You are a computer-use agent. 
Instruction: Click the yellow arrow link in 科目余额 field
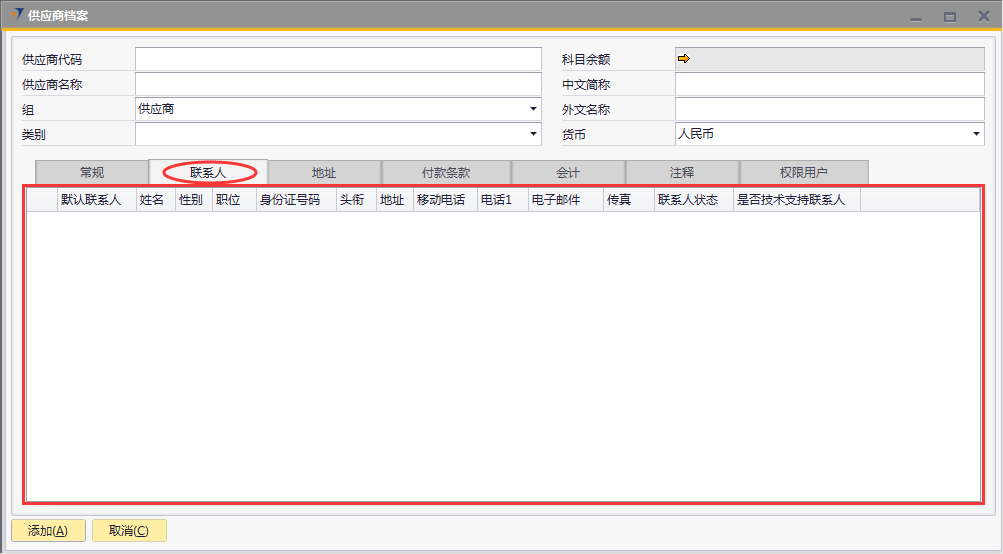684,59
